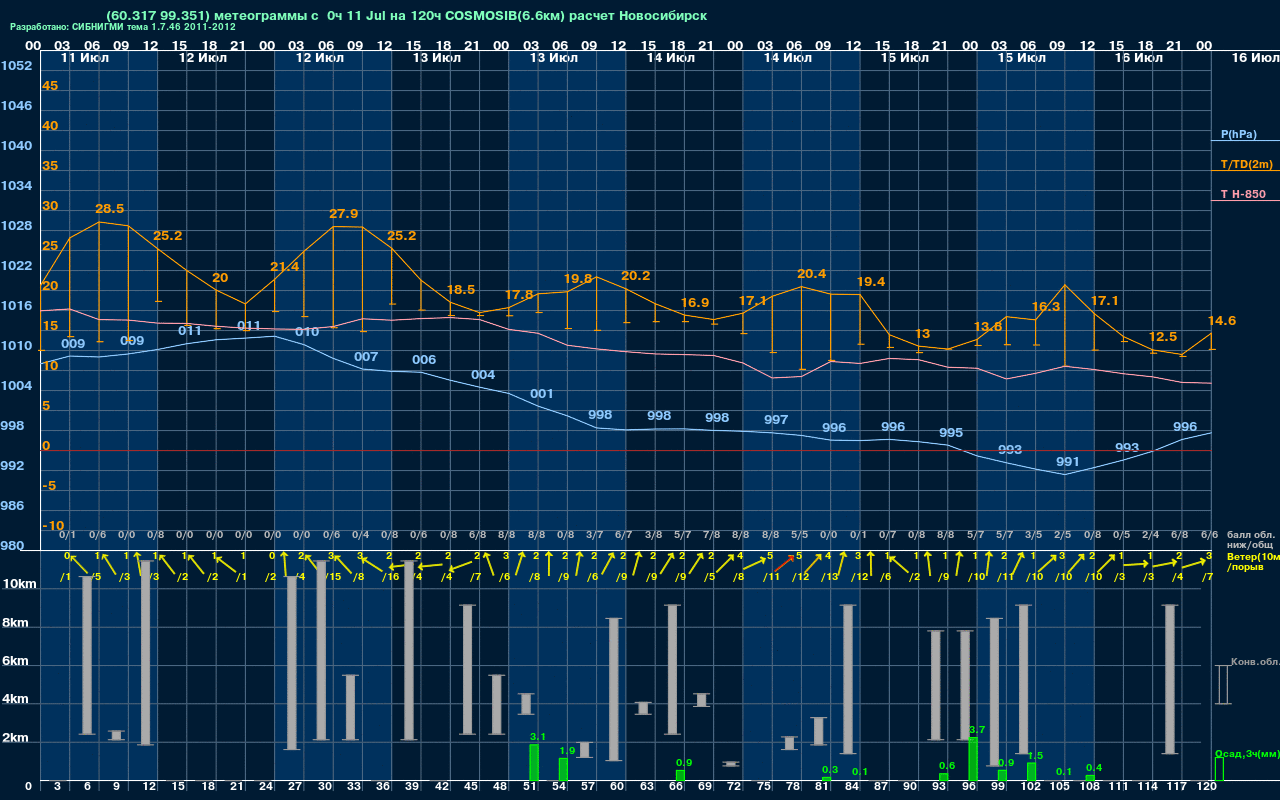The width and height of the screenshot is (1280, 800).
Task: Select the T H-850 legend label
Action: (1243, 194)
